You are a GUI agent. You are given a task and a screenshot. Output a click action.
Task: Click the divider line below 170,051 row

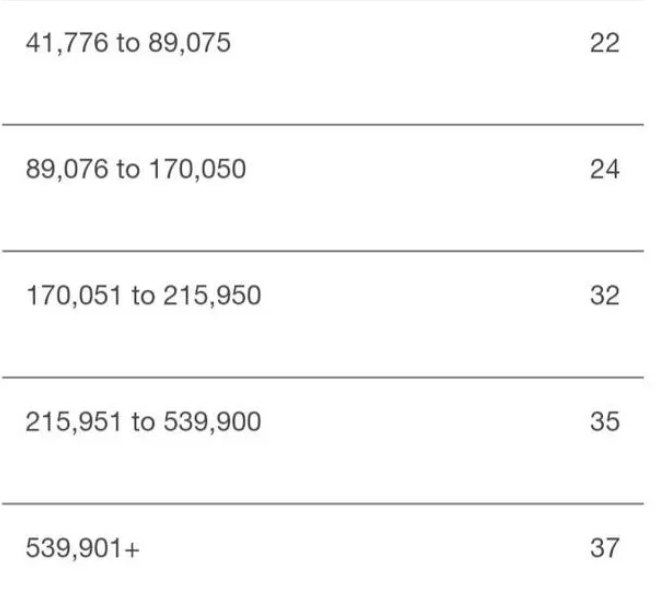click(x=323, y=377)
